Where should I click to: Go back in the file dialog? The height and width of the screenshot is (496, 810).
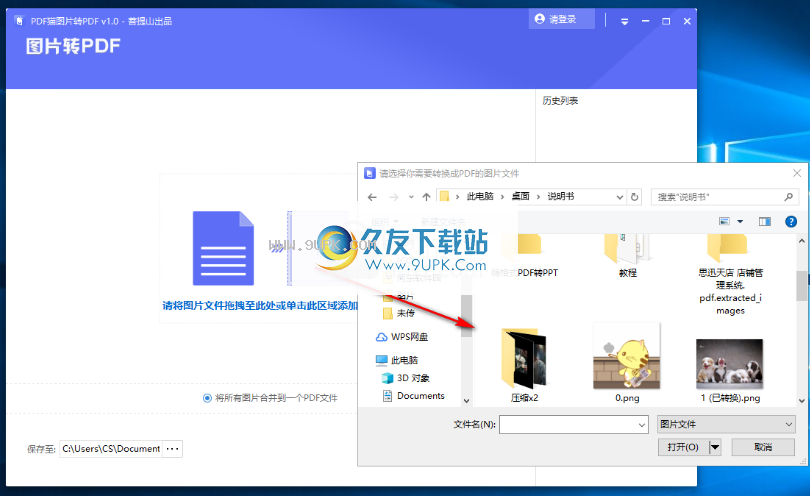[x=372, y=197]
